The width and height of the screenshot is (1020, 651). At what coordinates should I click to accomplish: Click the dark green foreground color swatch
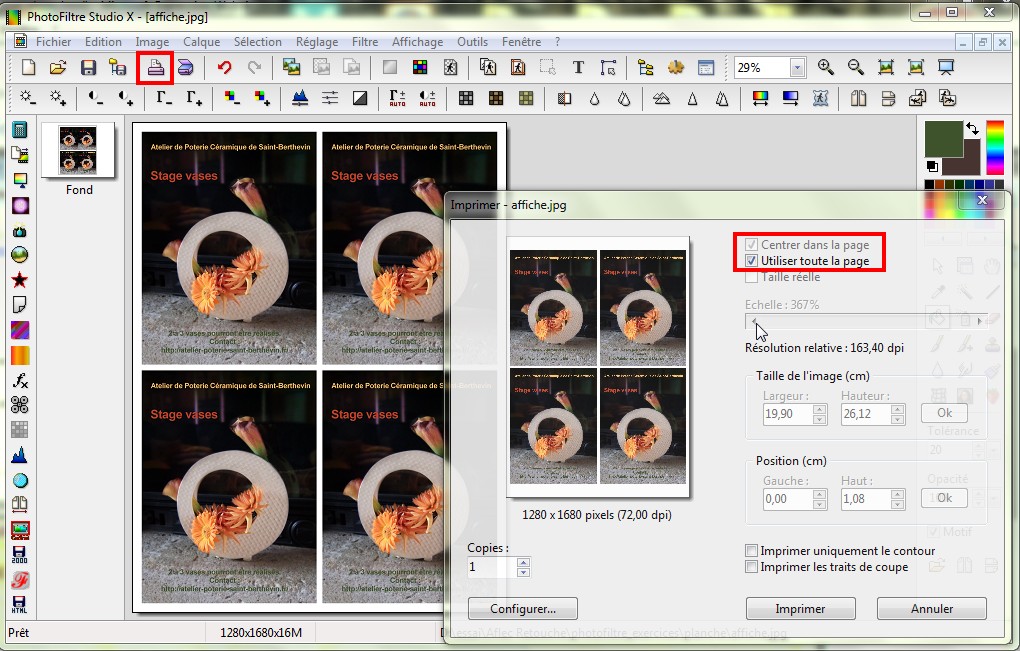click(943, 138)
